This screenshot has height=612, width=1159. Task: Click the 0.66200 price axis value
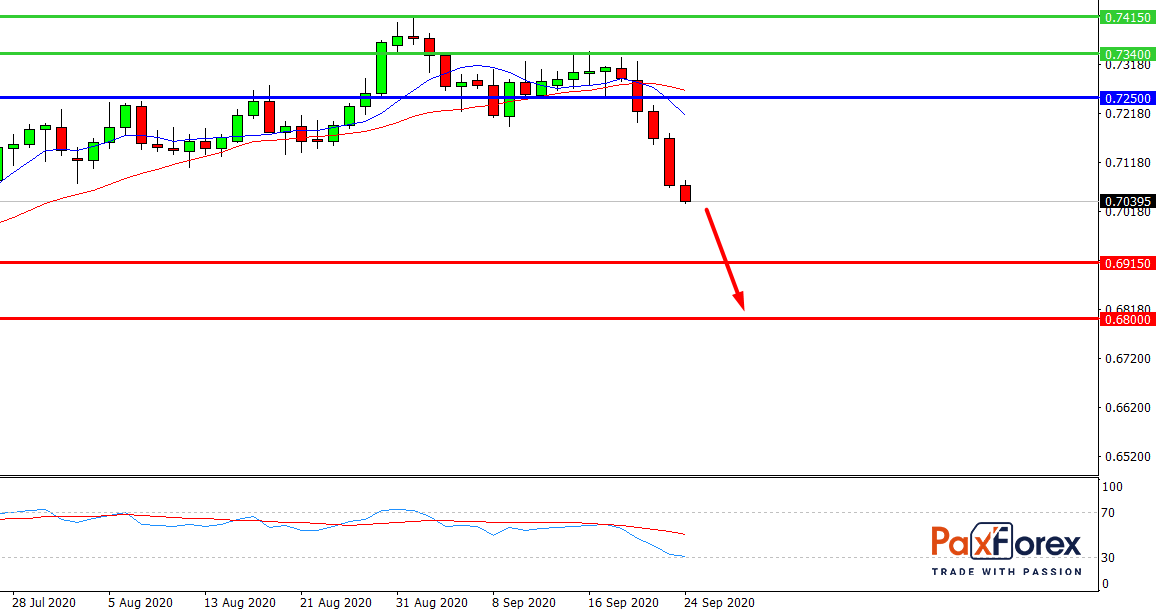(1129, 407)
